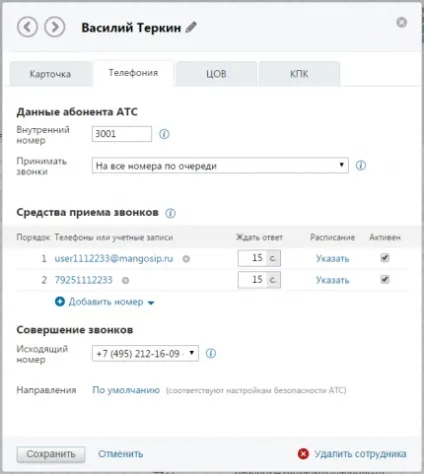Open the Исходящий номер dropdown
Viewport: 424px width, 474px height.
[145, 353]
